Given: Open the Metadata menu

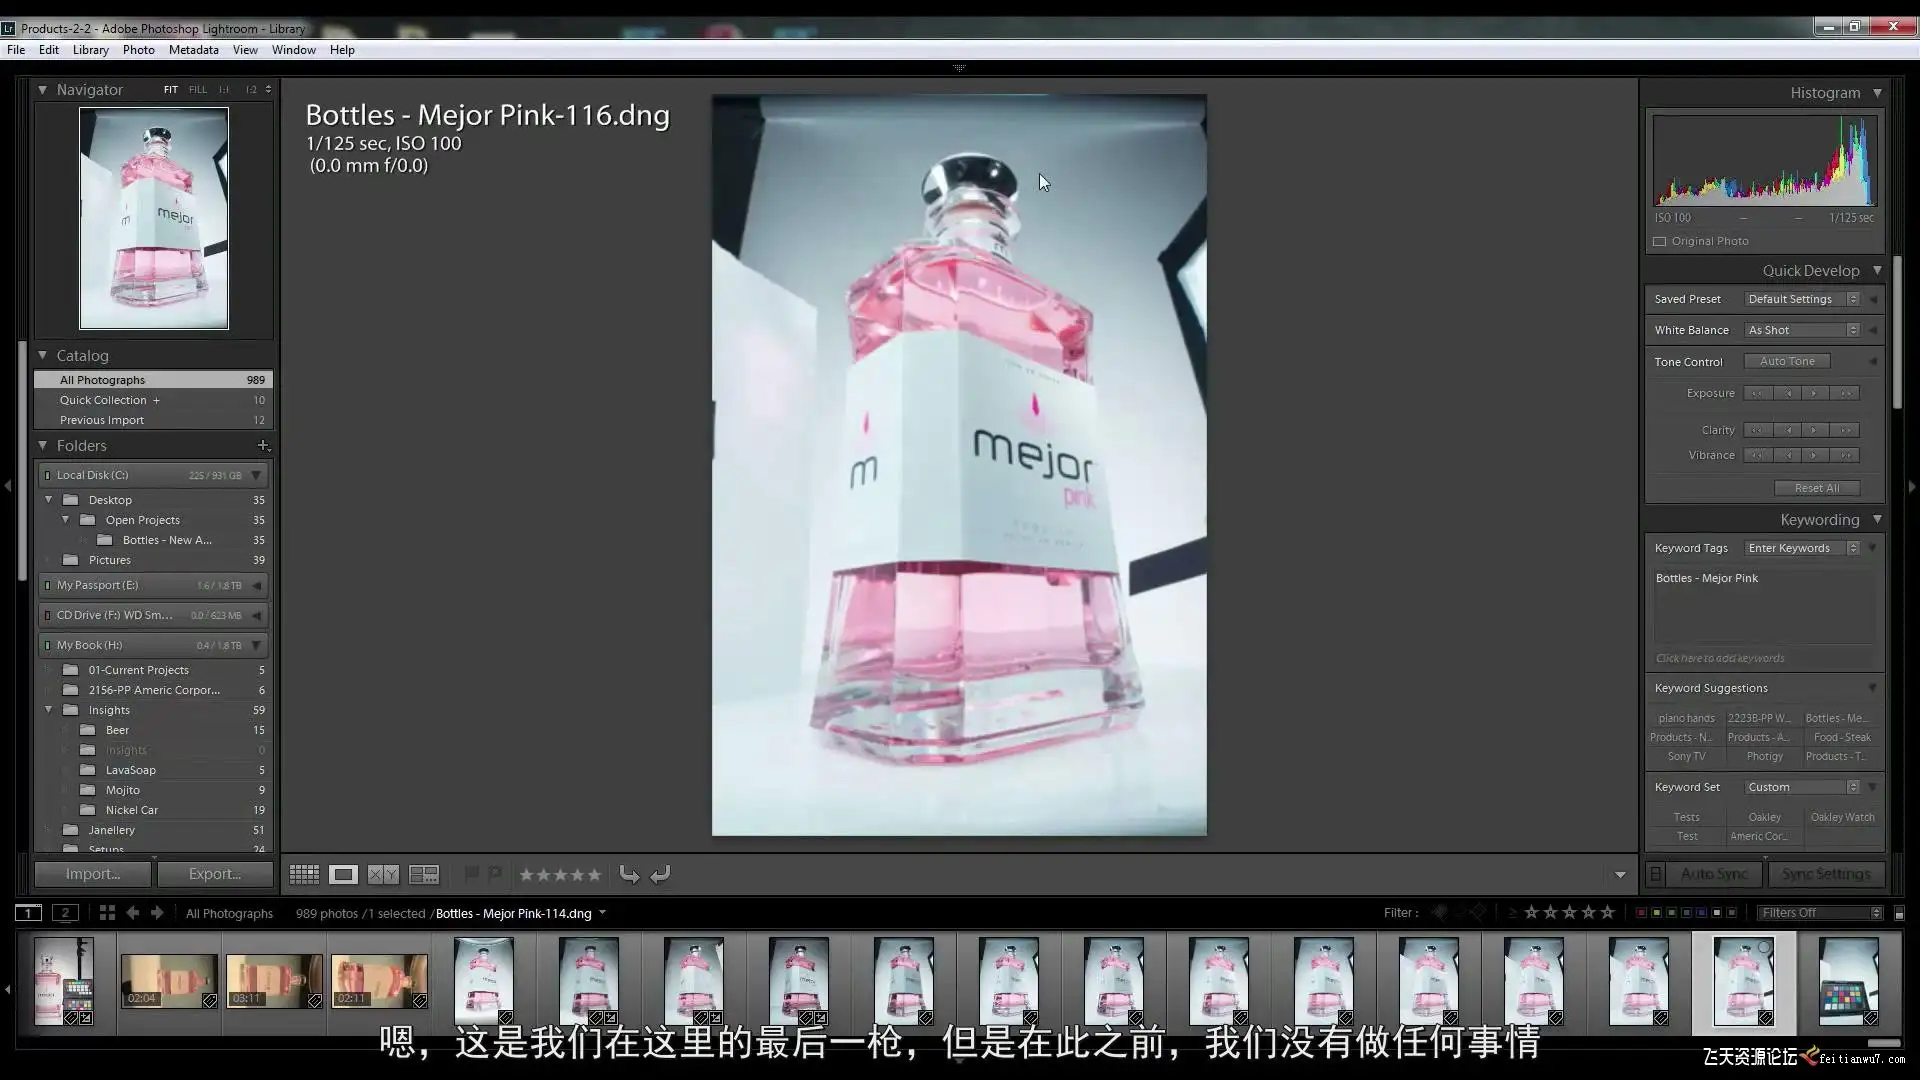Looking at the screenshot, I should point(193,50).
